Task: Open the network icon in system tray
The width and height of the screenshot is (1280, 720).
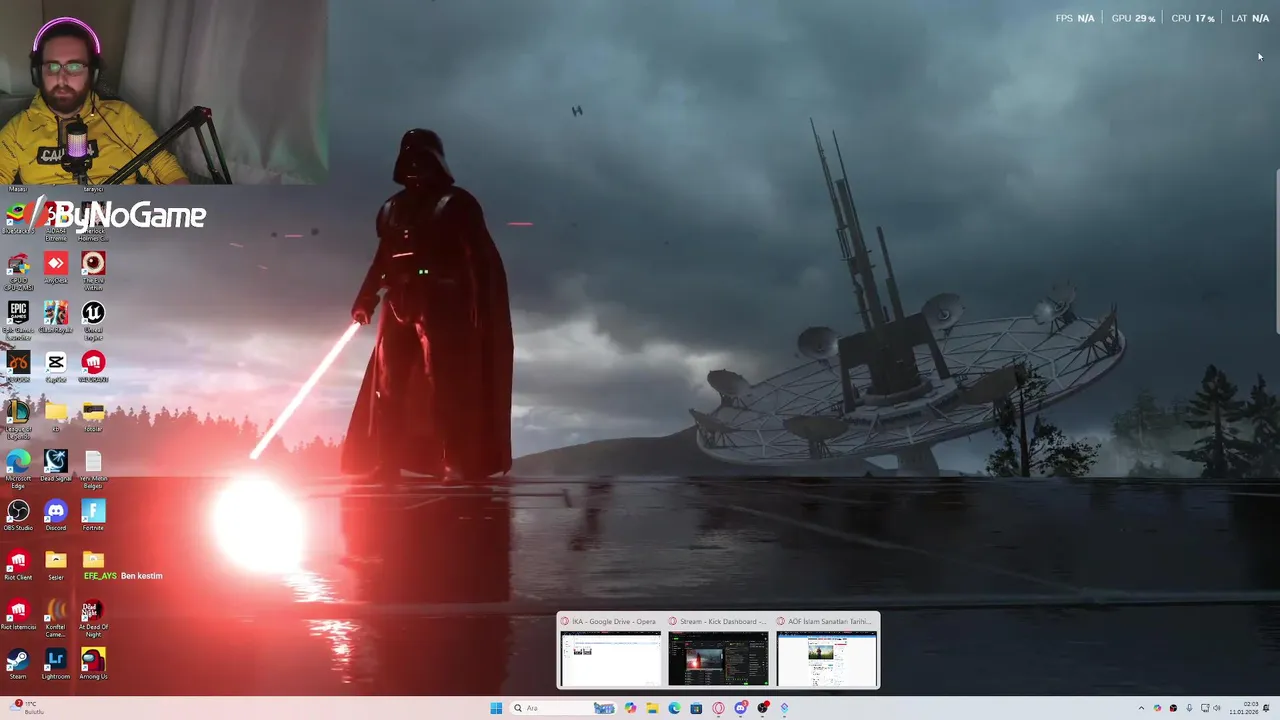Action: (x=1204, y=708)
